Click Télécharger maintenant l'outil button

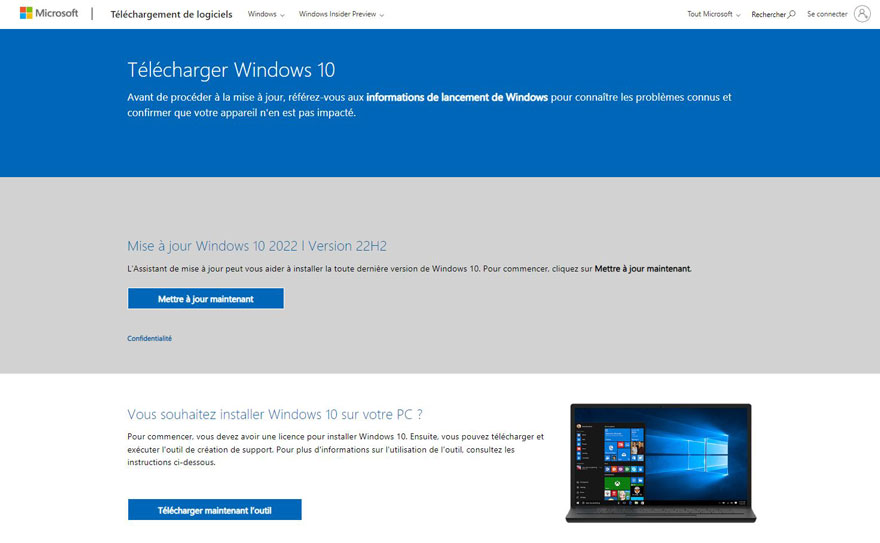click(214, 510)
